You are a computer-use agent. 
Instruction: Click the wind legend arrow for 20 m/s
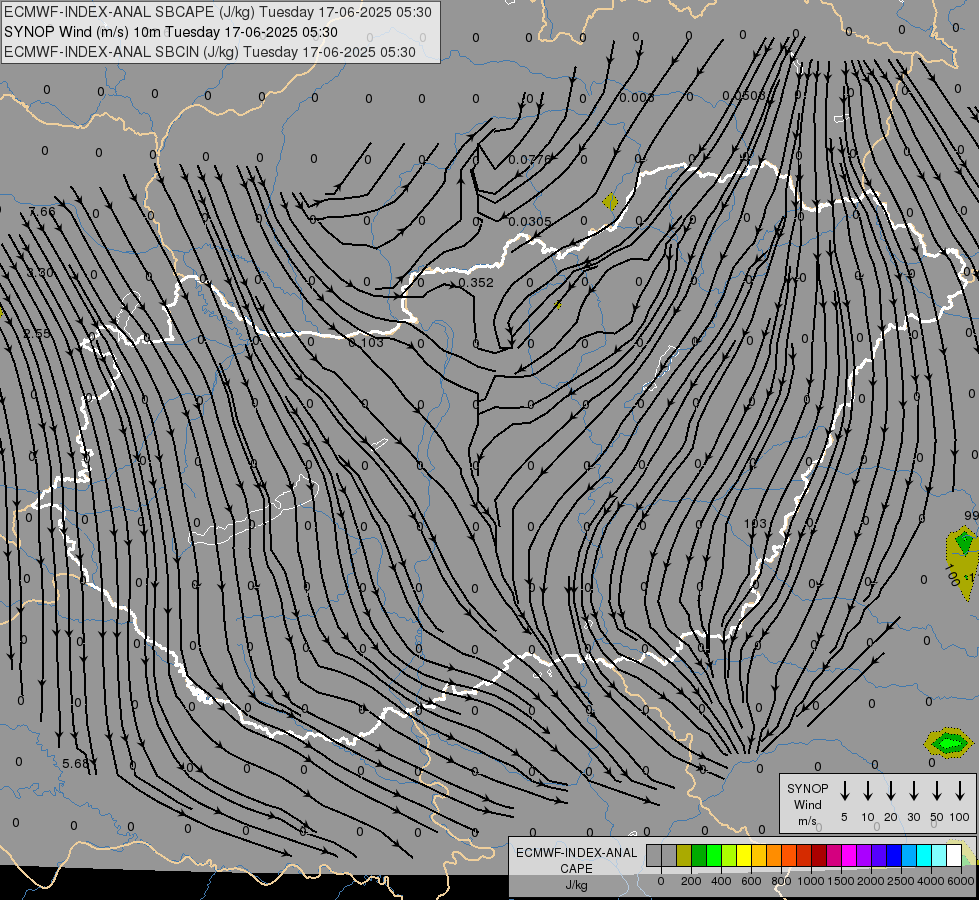pyautogui.click(x=891, y=791)
